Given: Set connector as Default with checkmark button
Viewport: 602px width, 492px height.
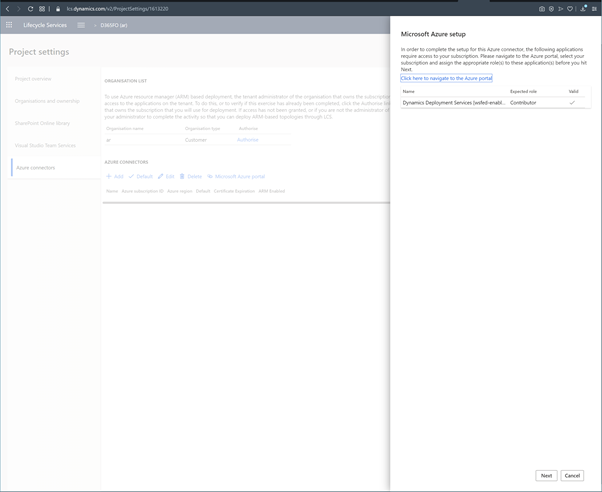Looking at the screenshot, I should 140,176.
